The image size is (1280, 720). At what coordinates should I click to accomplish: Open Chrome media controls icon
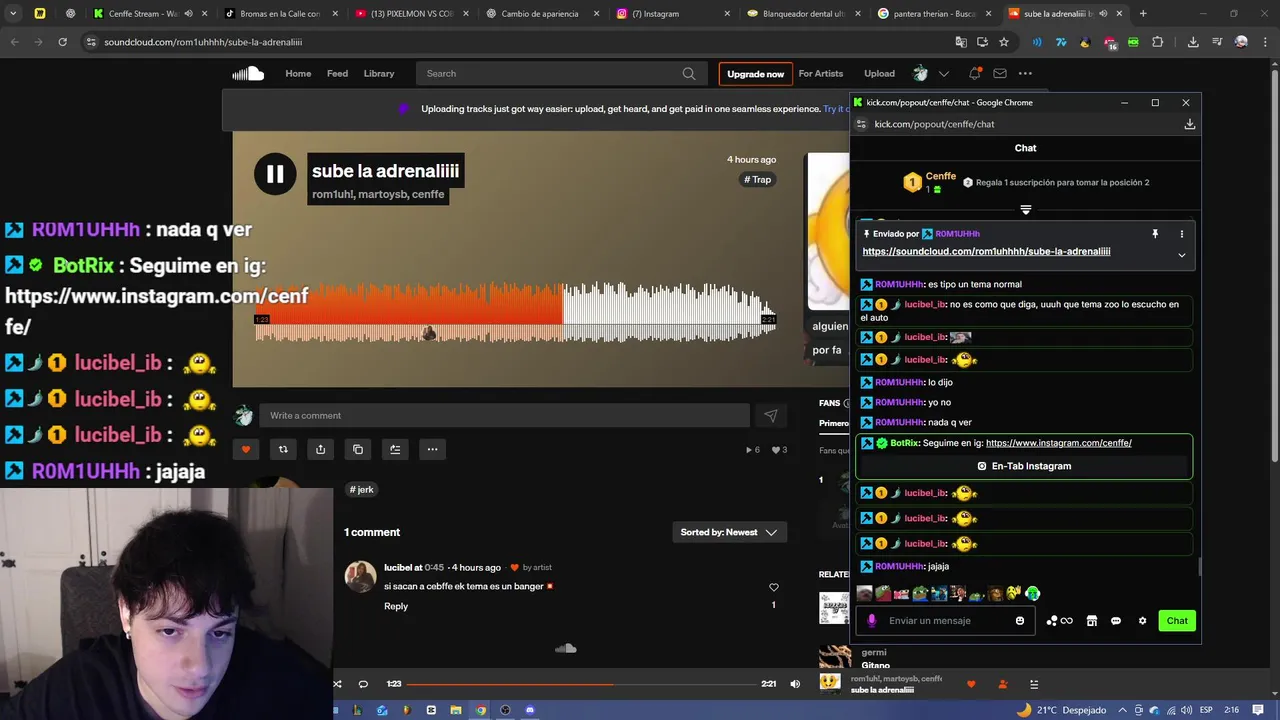[x=1217, y=42]
